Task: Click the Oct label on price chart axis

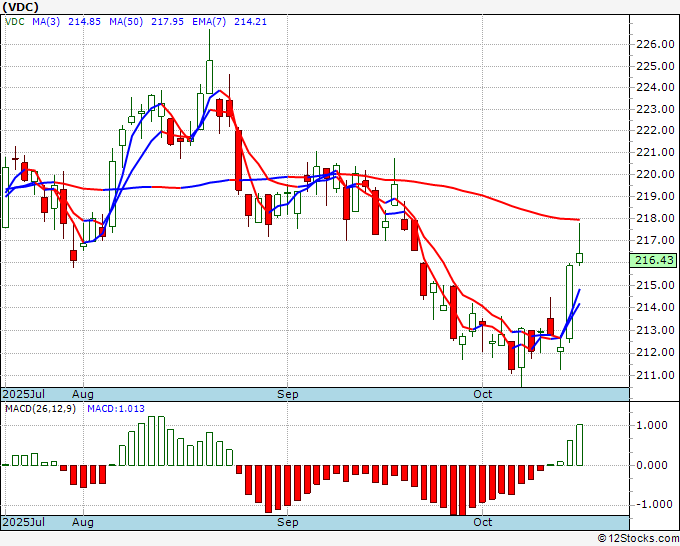Action: (482, 394)
